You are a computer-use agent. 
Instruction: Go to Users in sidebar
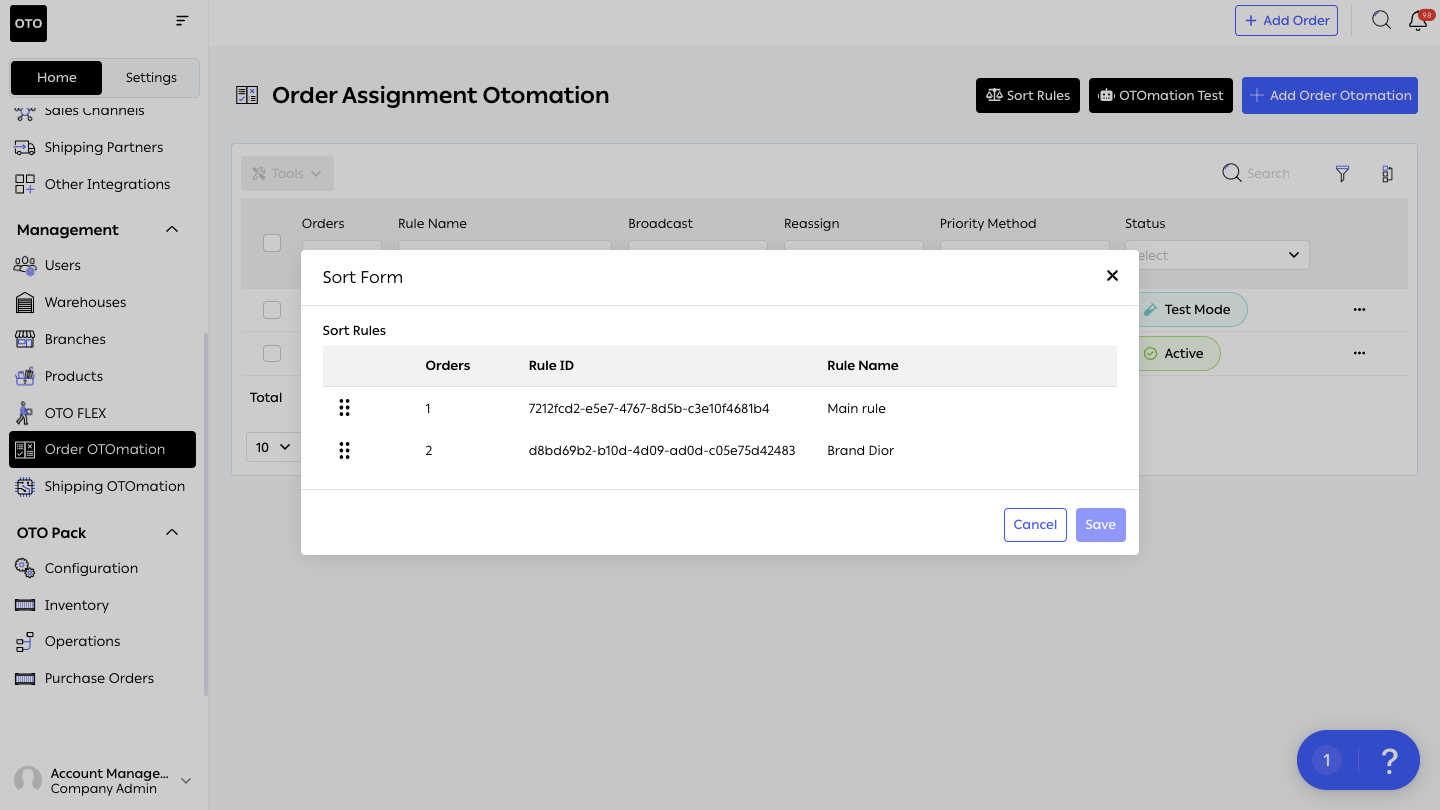point(62,265)
